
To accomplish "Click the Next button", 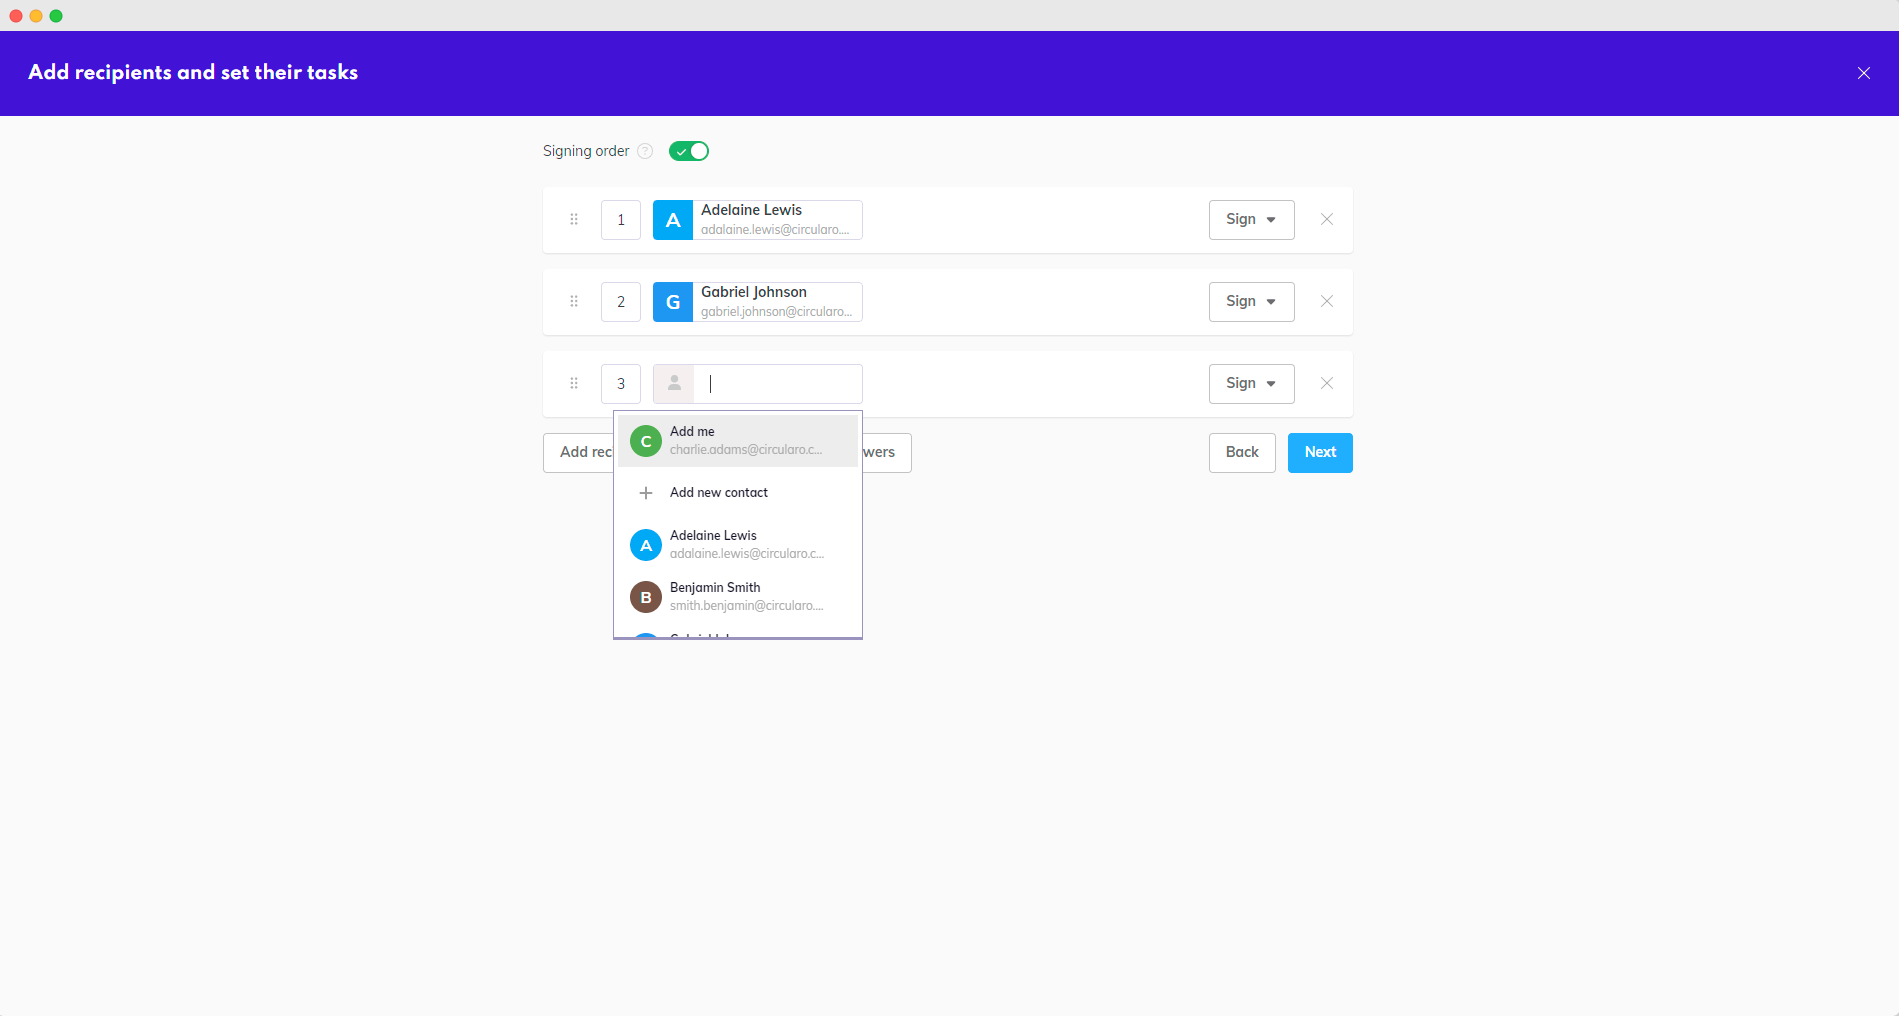I will tap(1319, 453).
